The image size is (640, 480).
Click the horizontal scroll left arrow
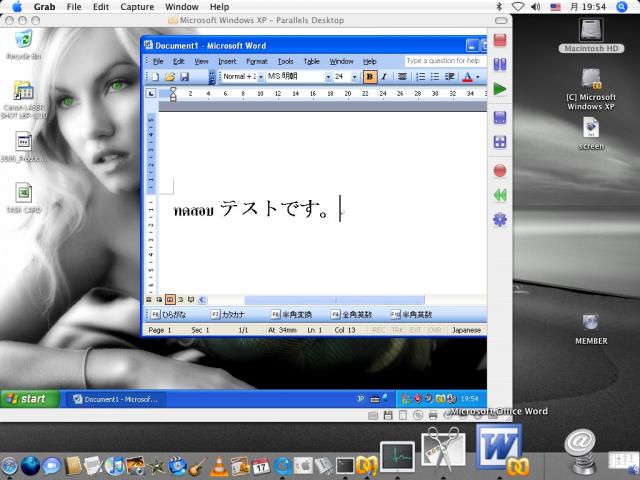pos(202,300)
